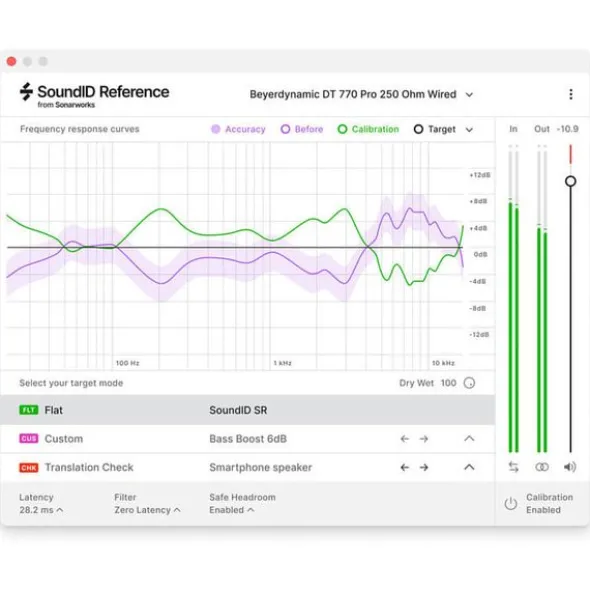590x591 pixels.
Task: Open the three-dot options menu
Action: (x=571, y=94)
